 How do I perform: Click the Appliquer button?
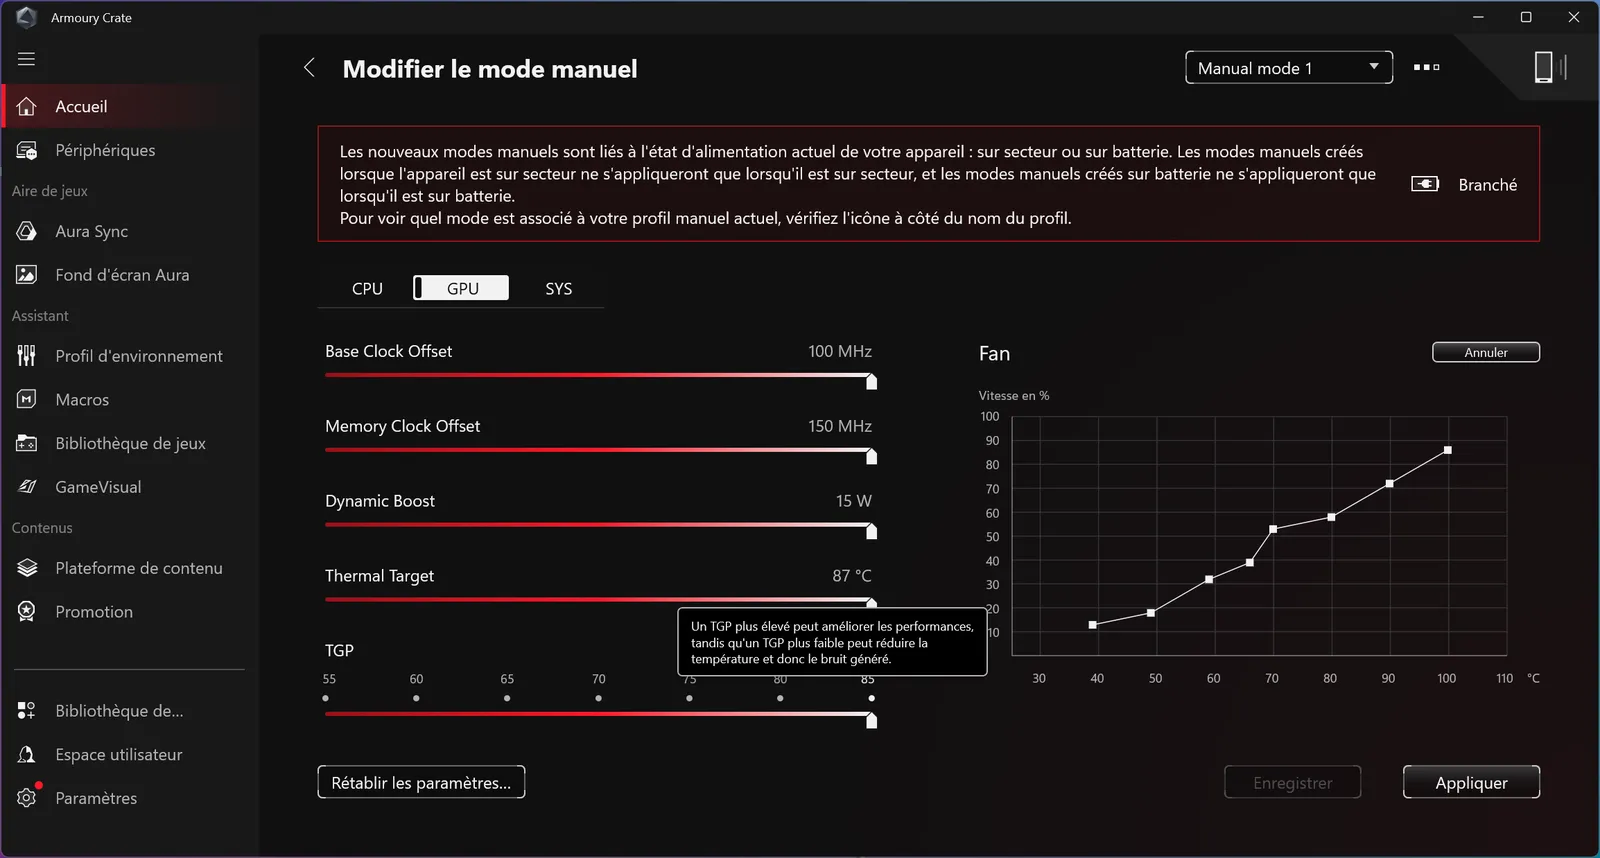point(1470,782)
